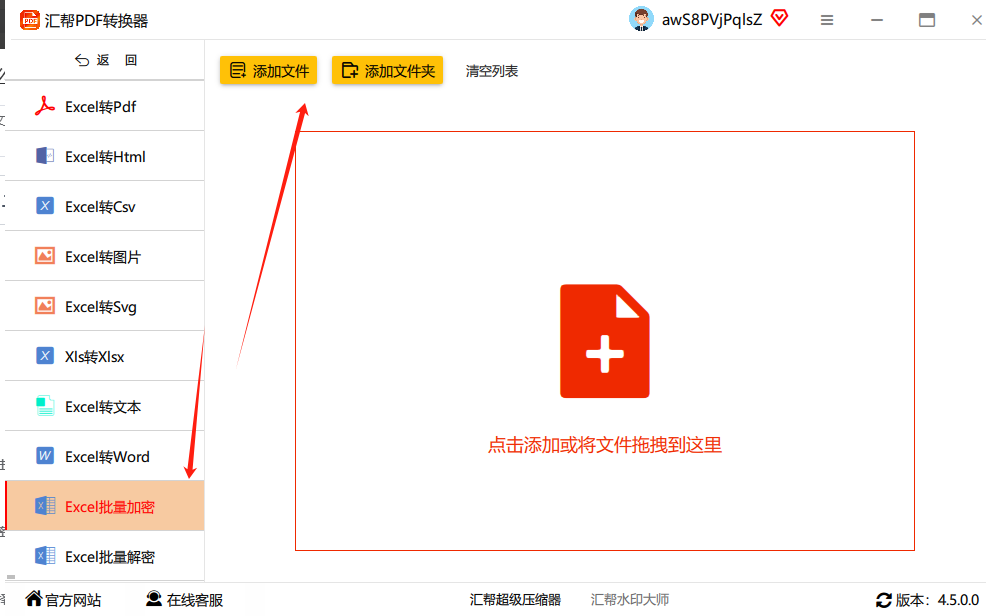Click the refresh icon next to 版本
The image size is (986, 616).
pyautogui.click(x=884, y=600)
